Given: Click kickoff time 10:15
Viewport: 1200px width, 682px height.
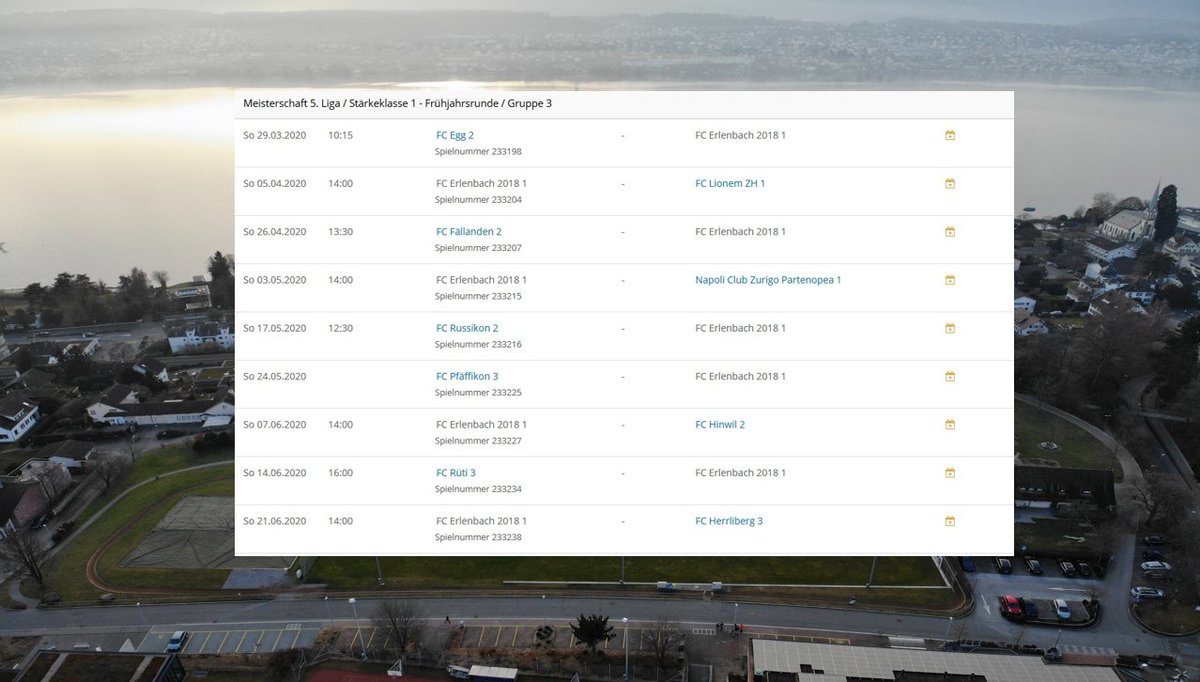Looking at the screenshot, I should [340, 135].
